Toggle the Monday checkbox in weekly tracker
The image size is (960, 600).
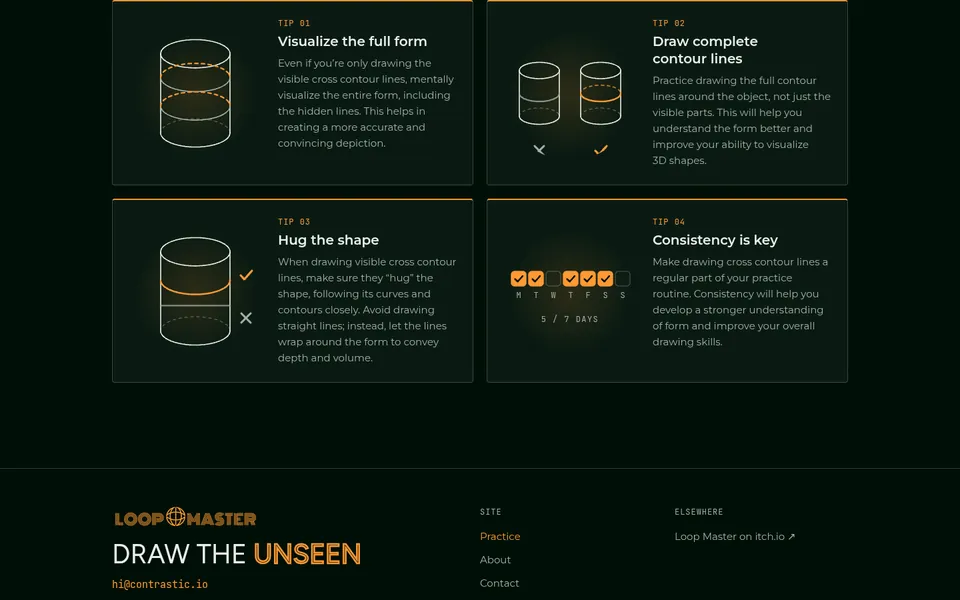pos(519,279)
